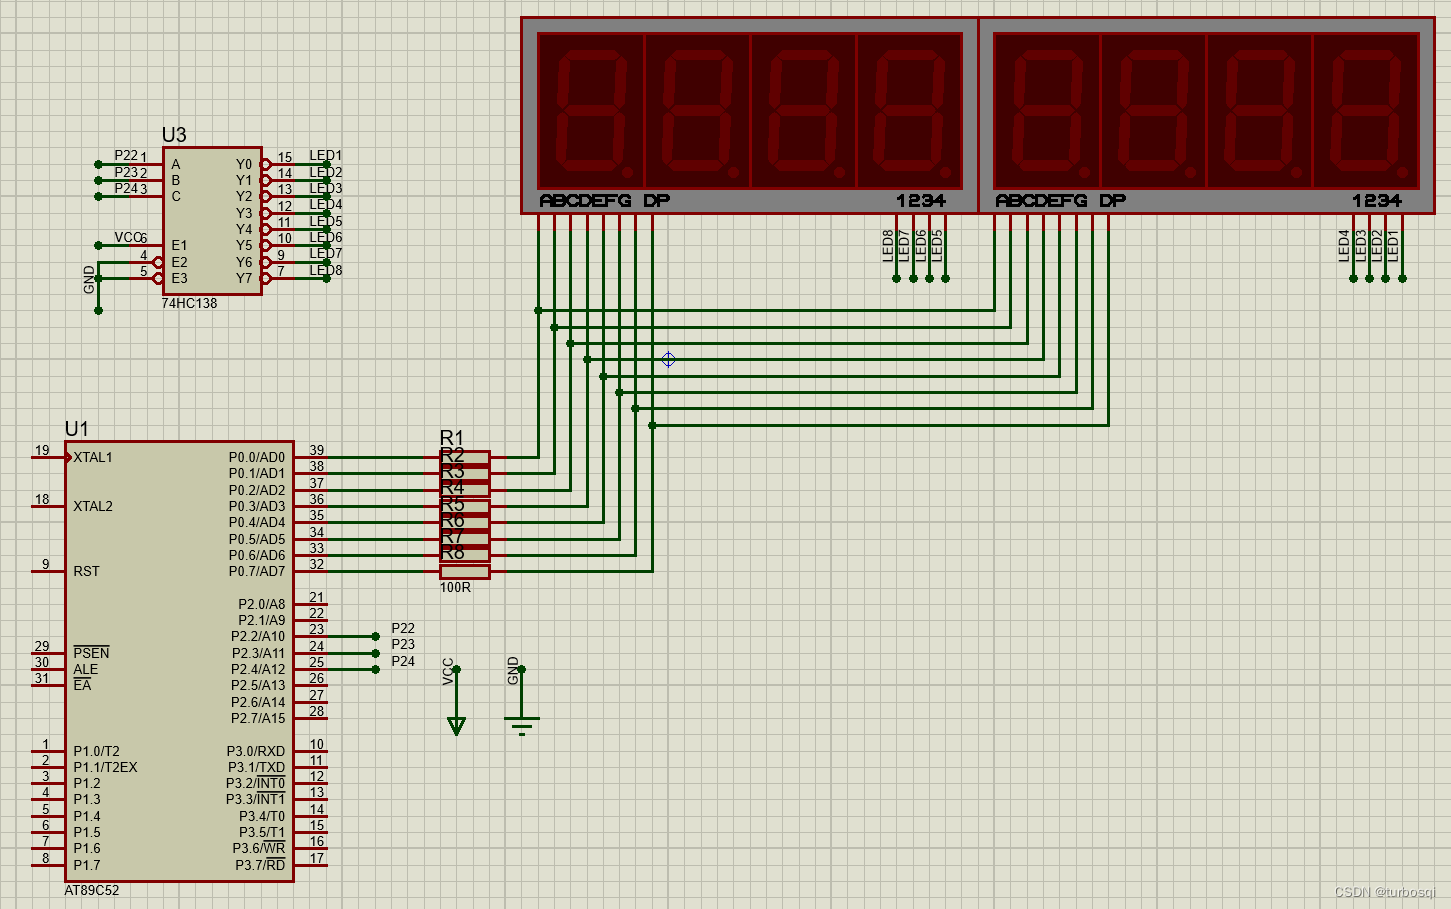Click the P3.1/TXD pin label
This screenshot has height=909, width=1451.
pyautogui.click(x=256, y=768)
